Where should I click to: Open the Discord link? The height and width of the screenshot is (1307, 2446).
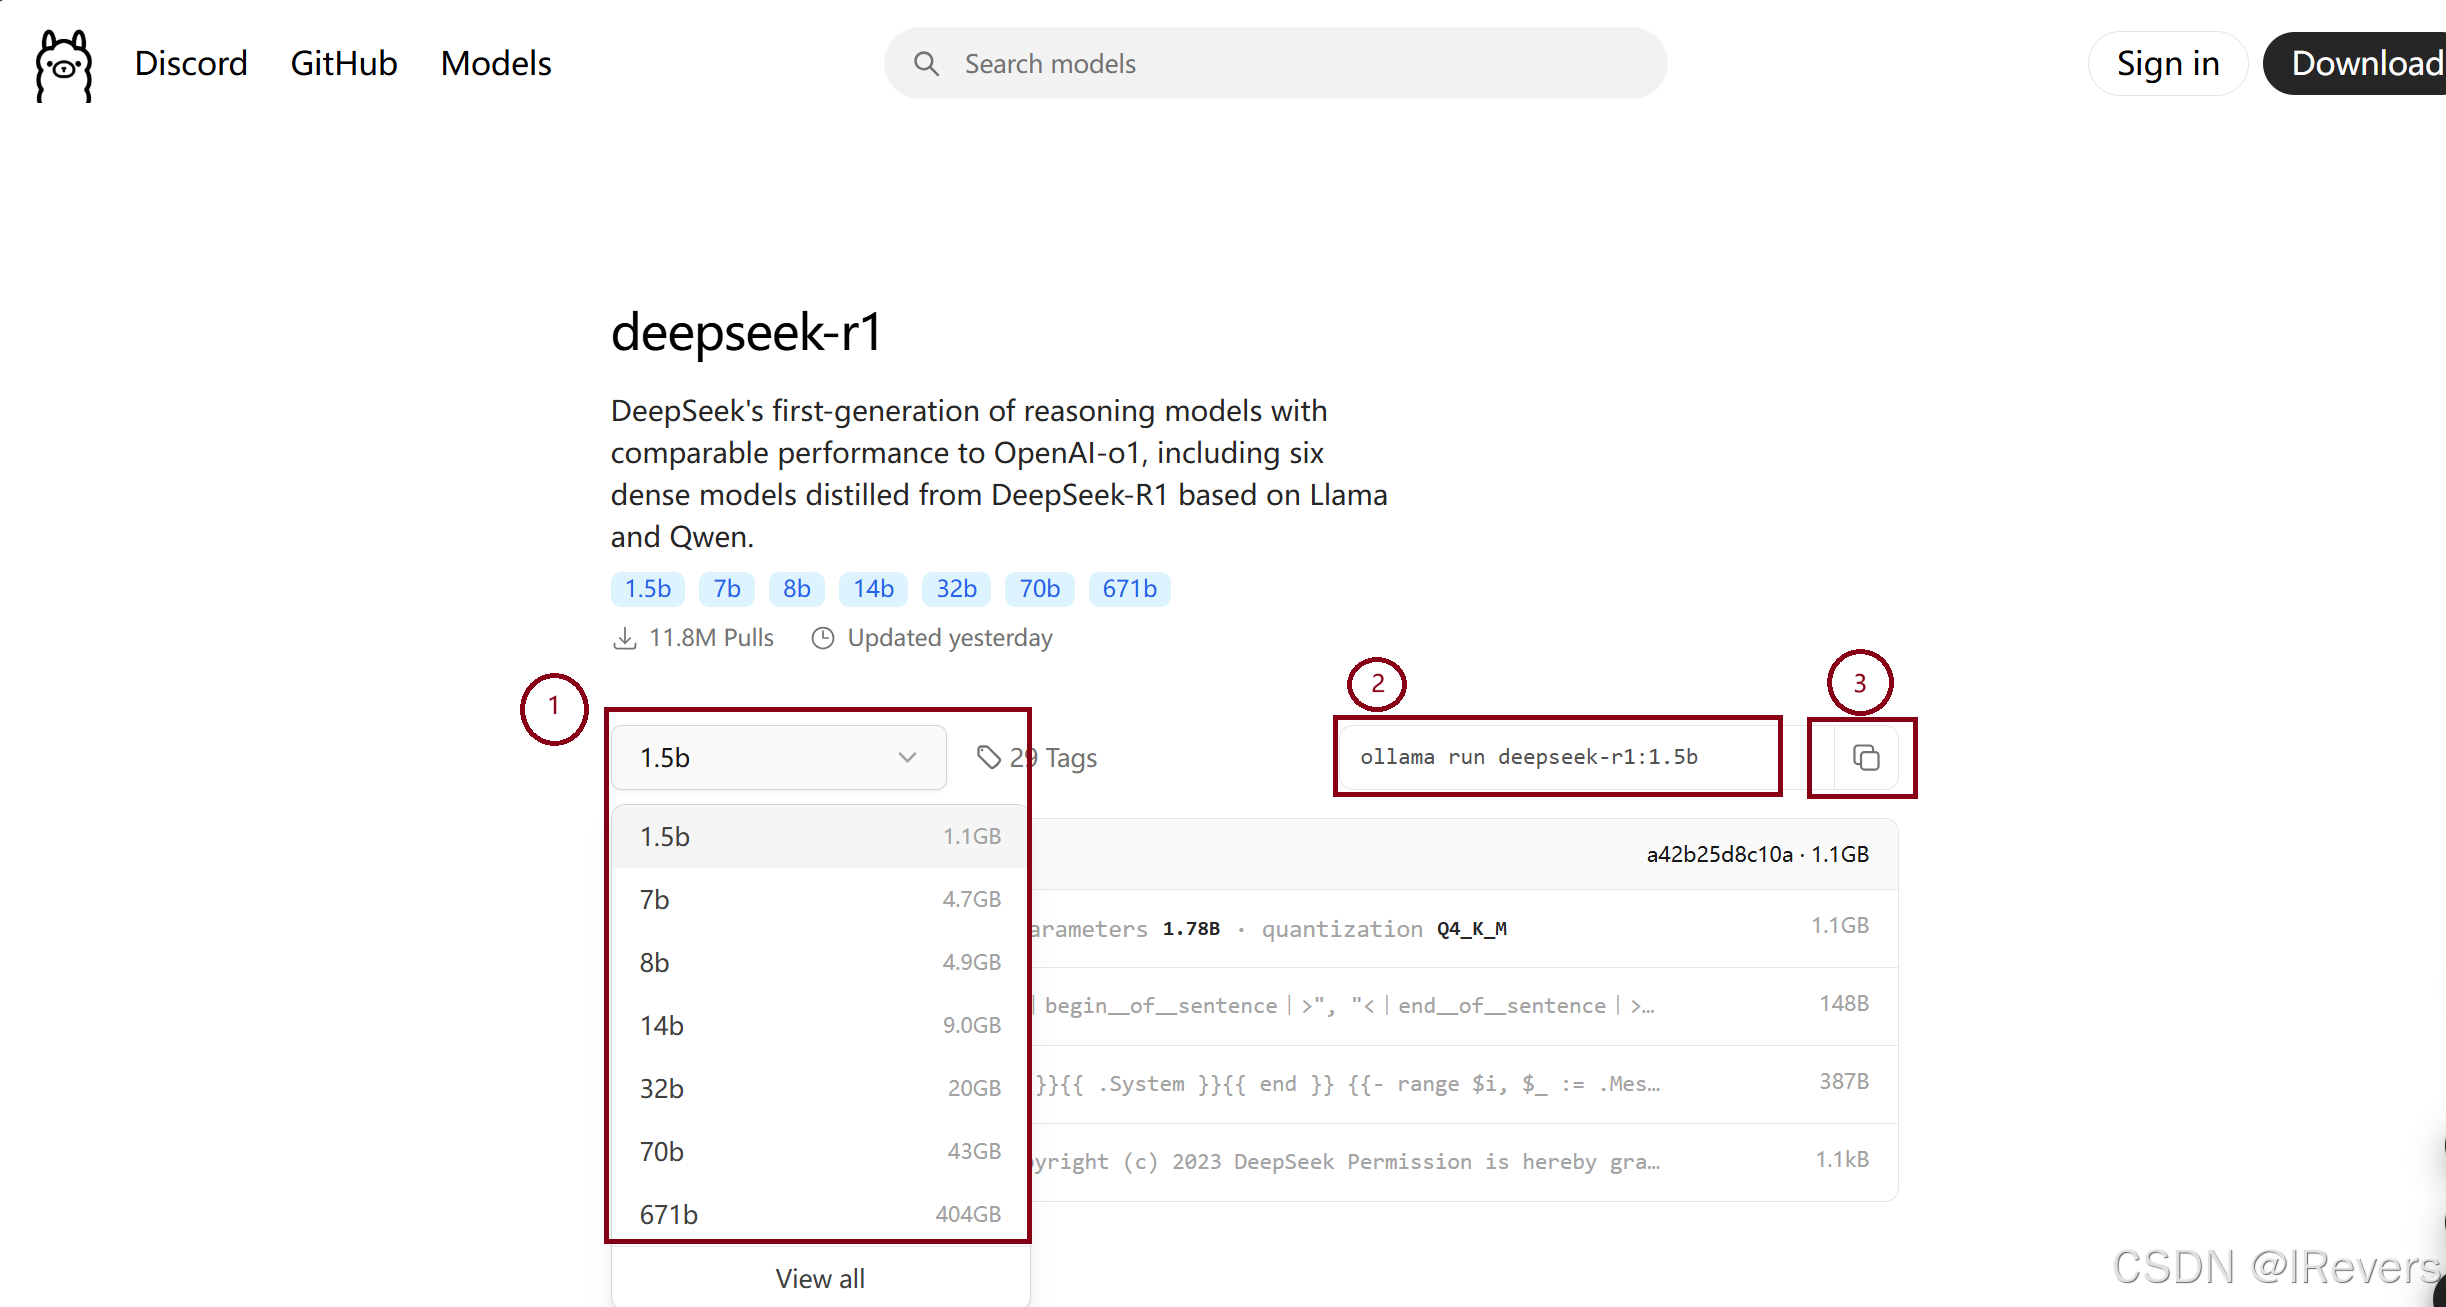pos(191,64)
